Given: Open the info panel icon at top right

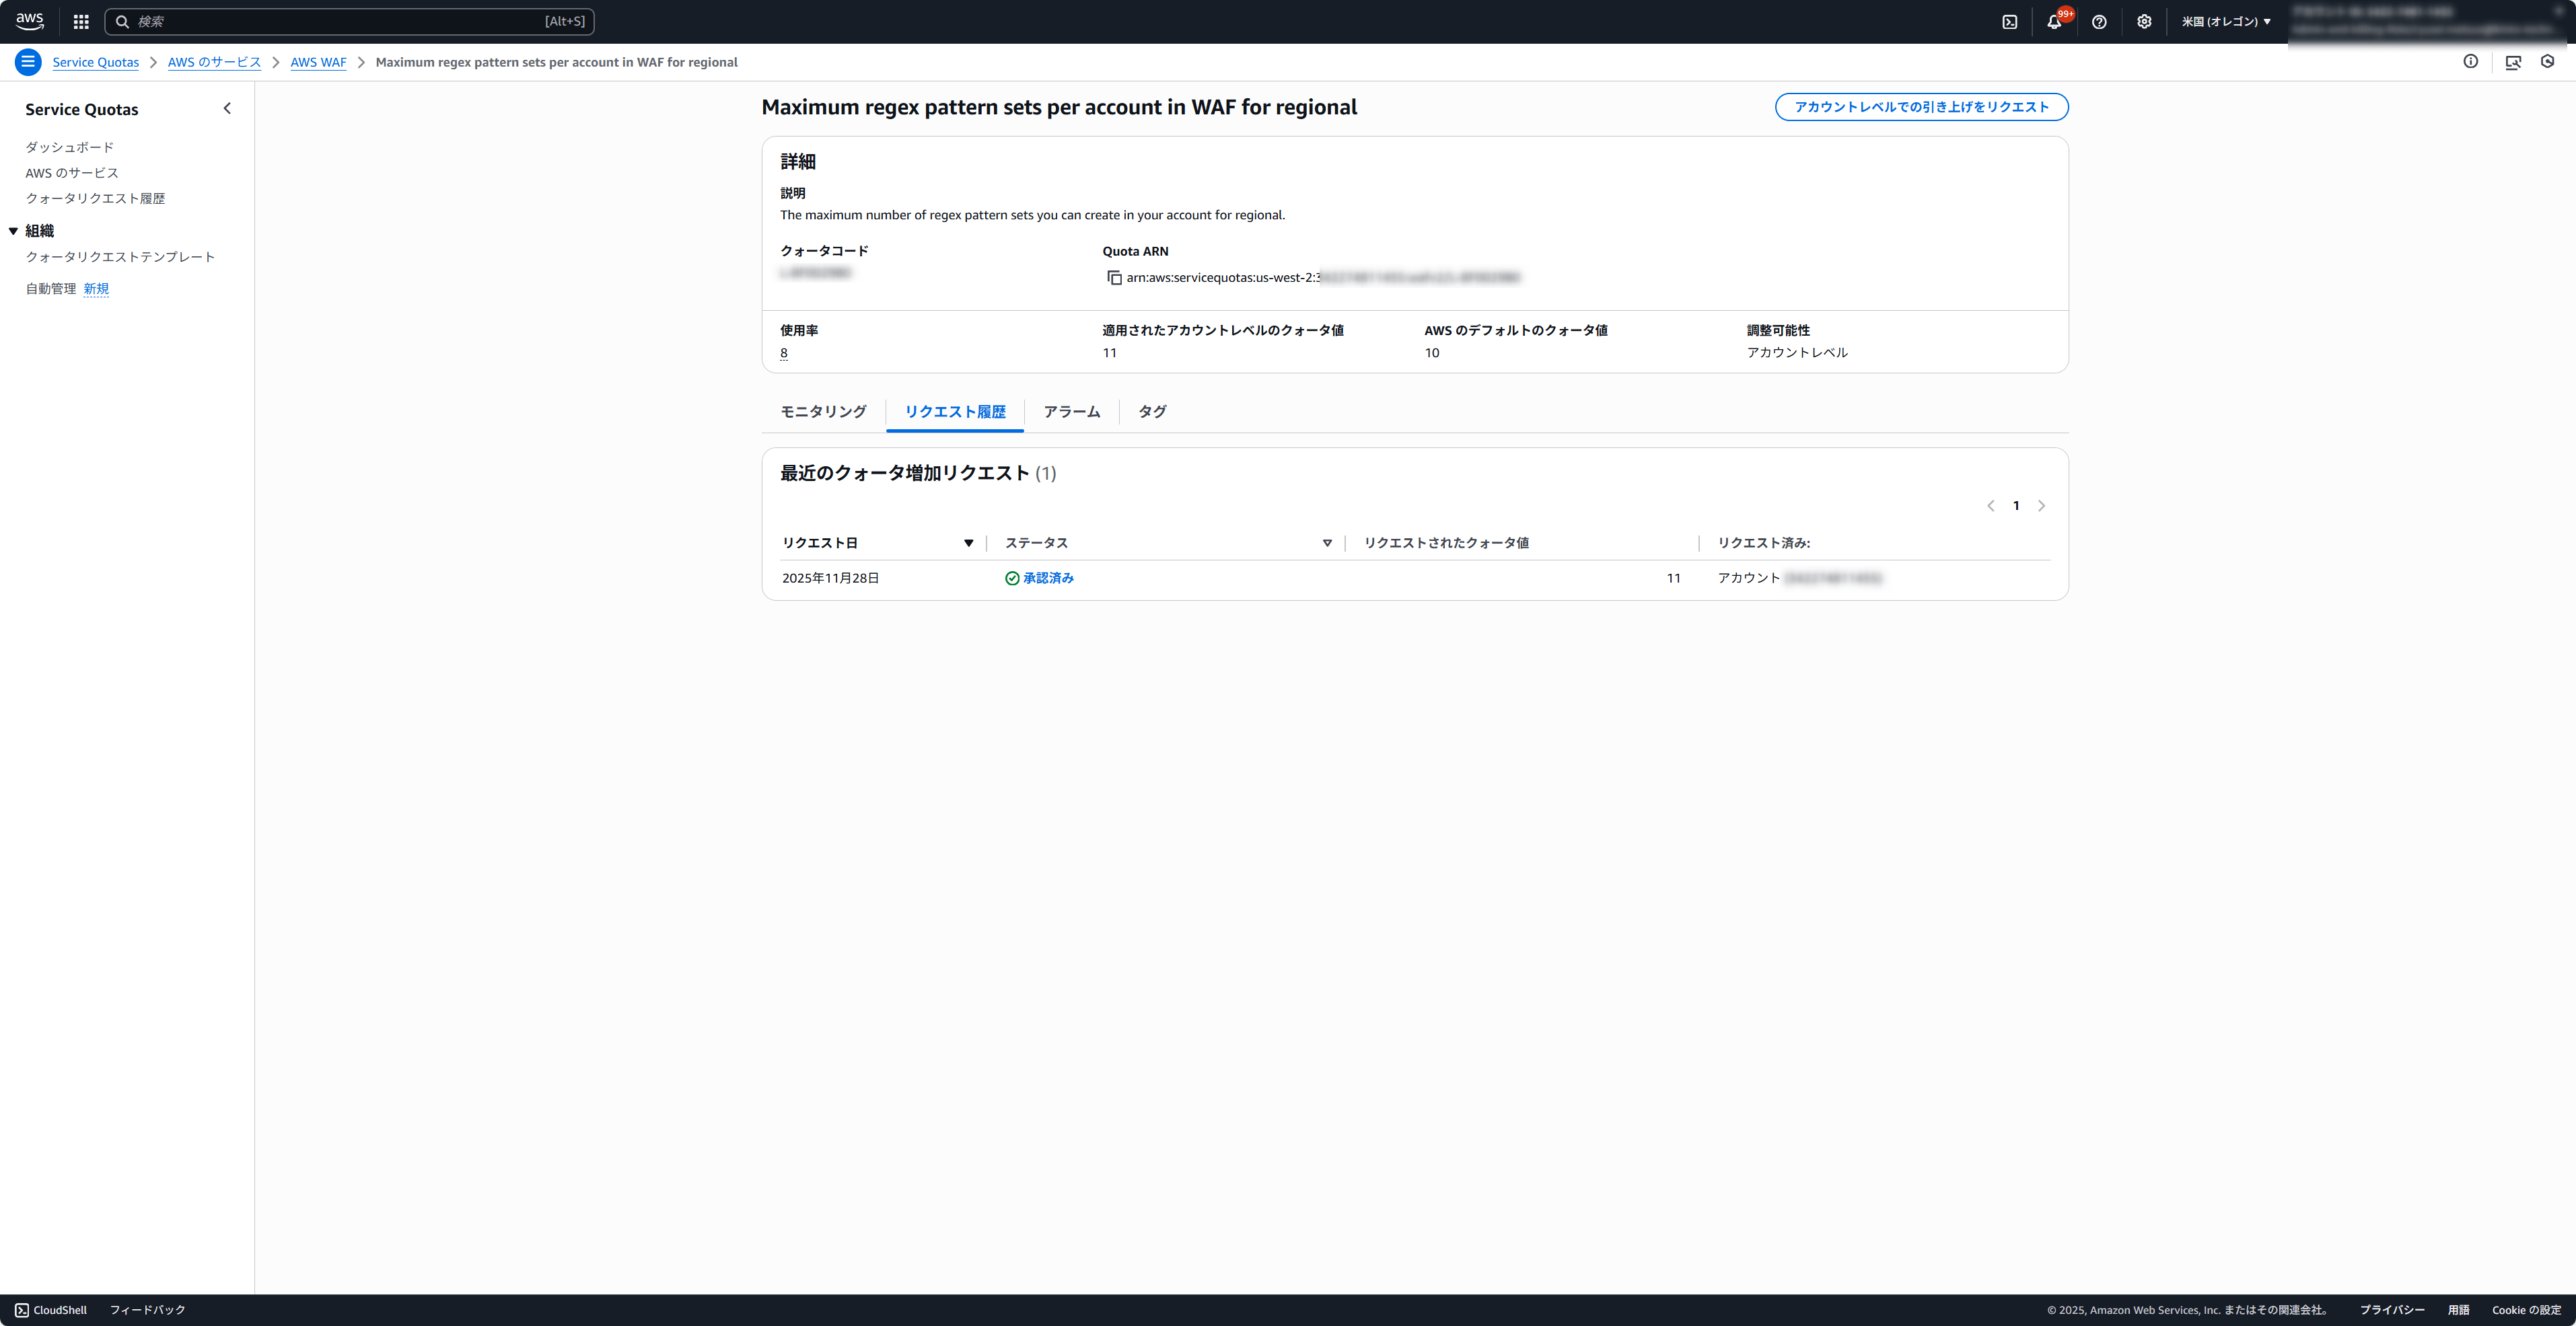Looking at the screenshot, I should pyautogui.click(x=2470, y=62).
